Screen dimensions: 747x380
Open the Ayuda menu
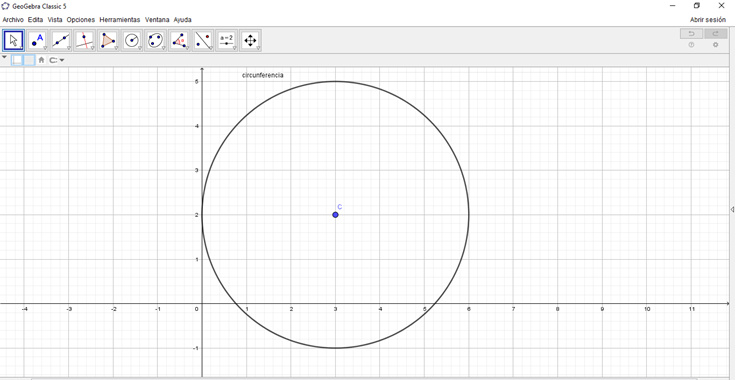coord(182,20)
